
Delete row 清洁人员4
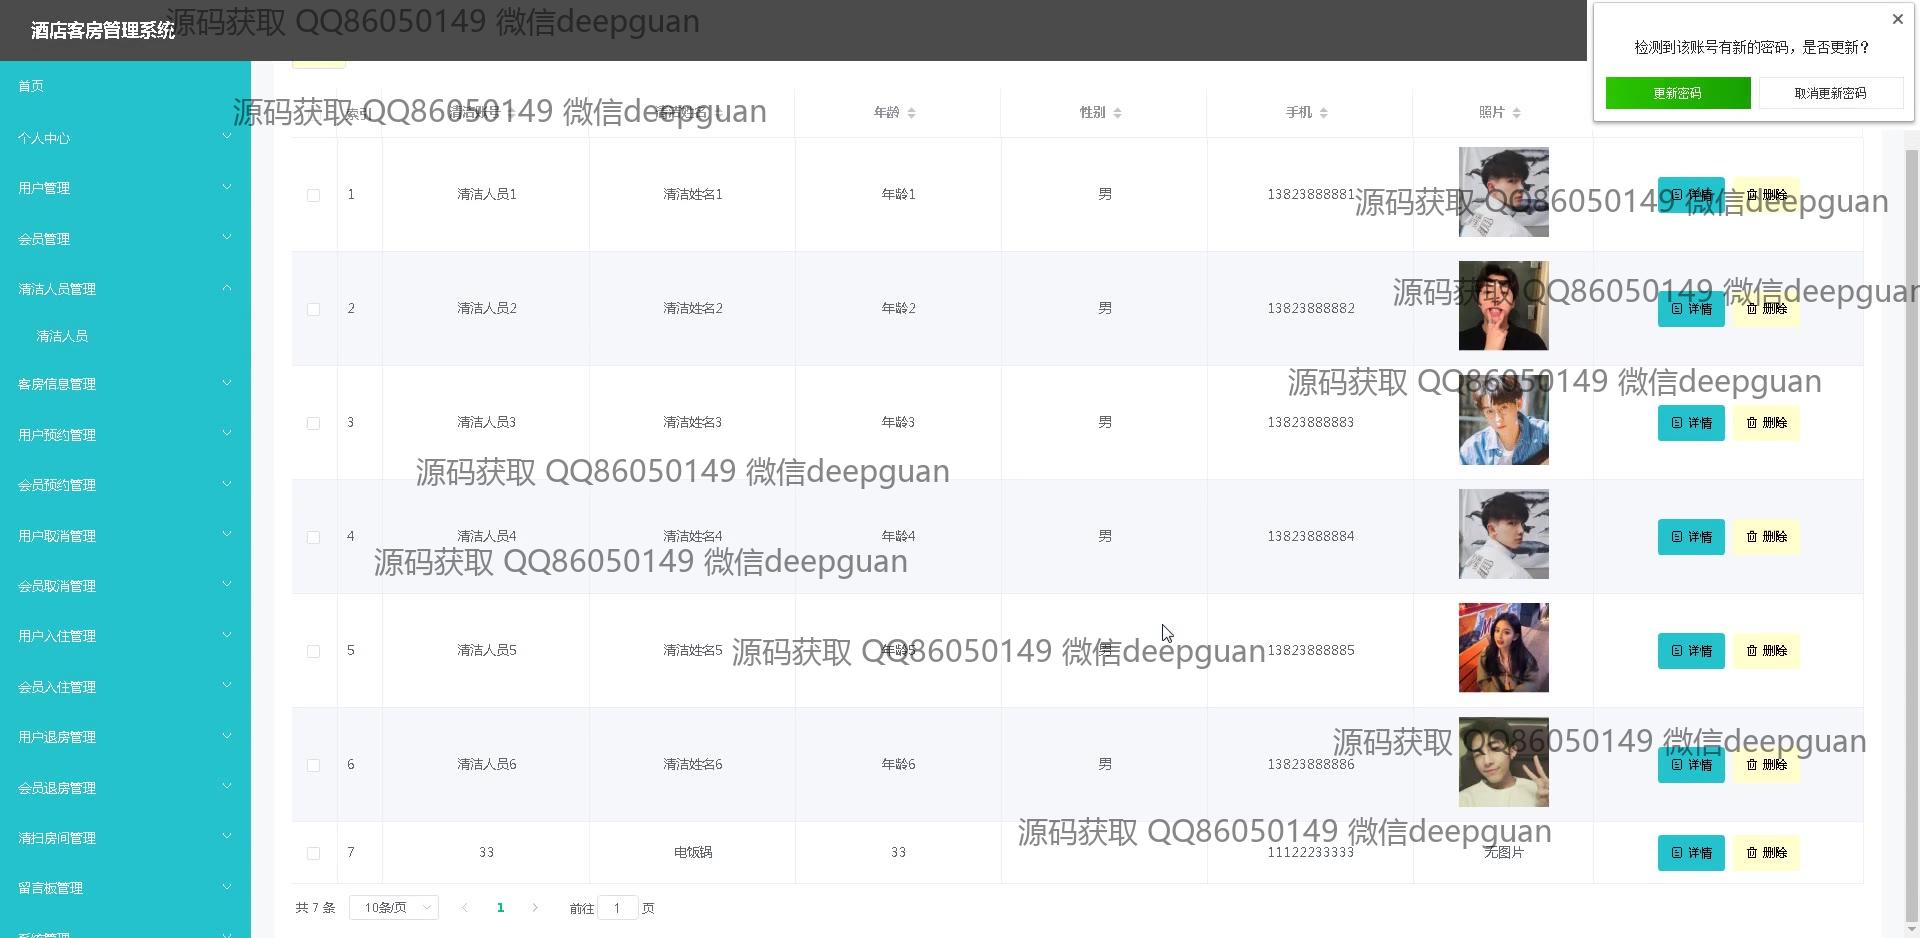click(1766, 537)
